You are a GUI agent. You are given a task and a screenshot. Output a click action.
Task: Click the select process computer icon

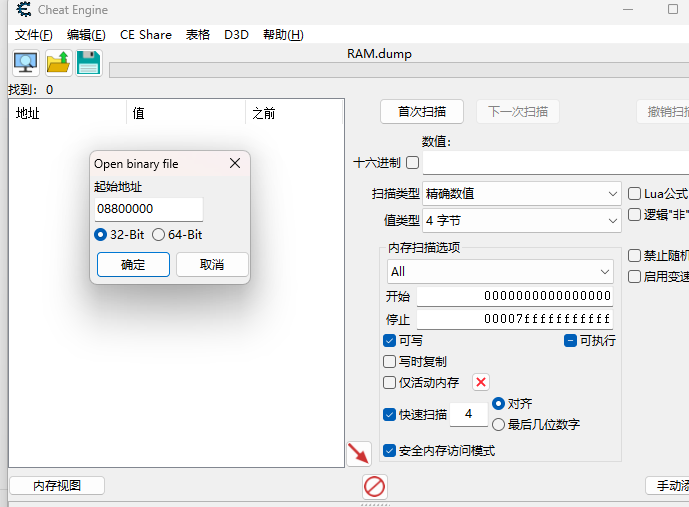[26, 64]
